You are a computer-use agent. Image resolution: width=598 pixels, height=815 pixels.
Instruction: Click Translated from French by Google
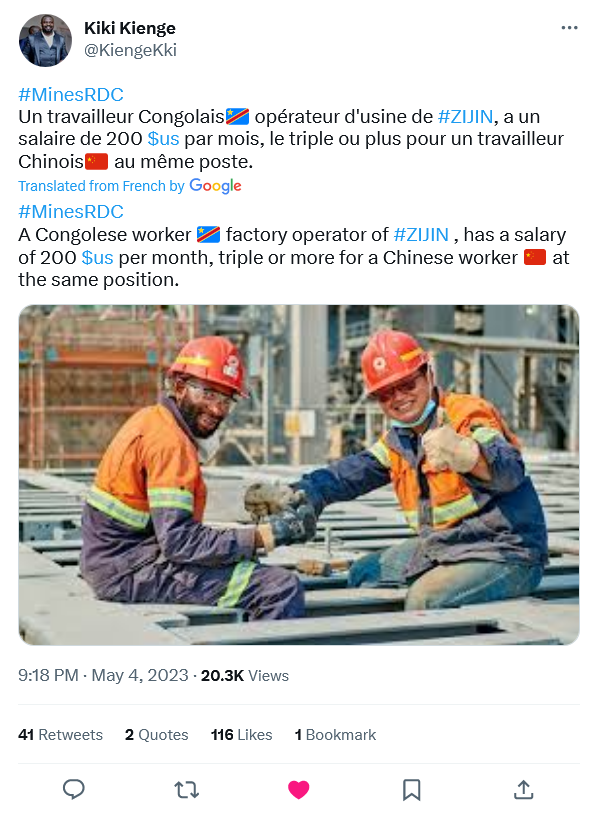click(x=130, y=186)
